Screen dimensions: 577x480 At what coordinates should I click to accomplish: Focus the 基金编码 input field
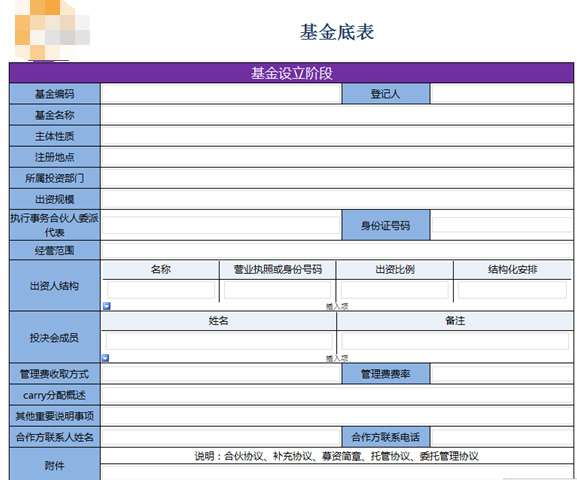pyautogui.click(x=221, y=94)
